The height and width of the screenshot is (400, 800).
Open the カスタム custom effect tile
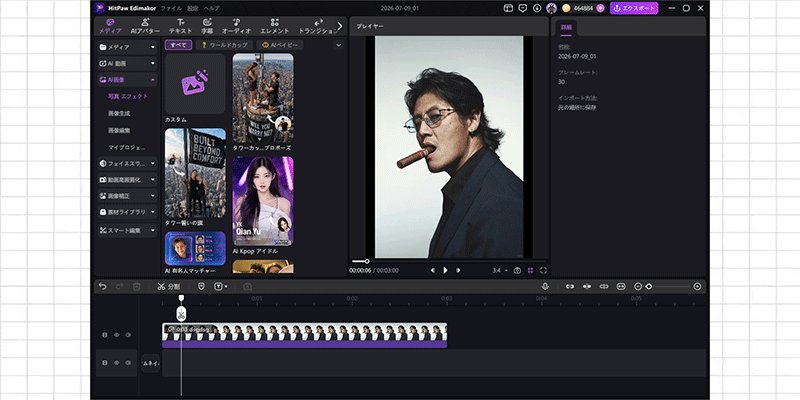pos(195,84)
